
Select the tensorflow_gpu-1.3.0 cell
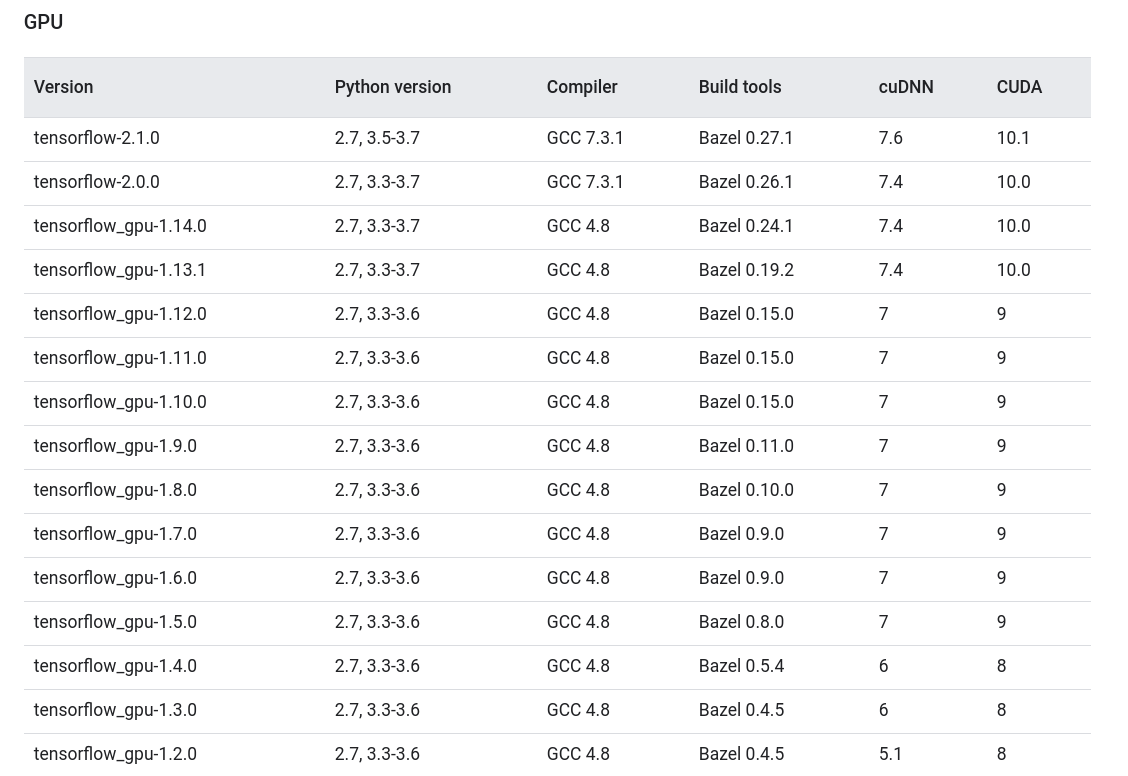pos(115,710)
